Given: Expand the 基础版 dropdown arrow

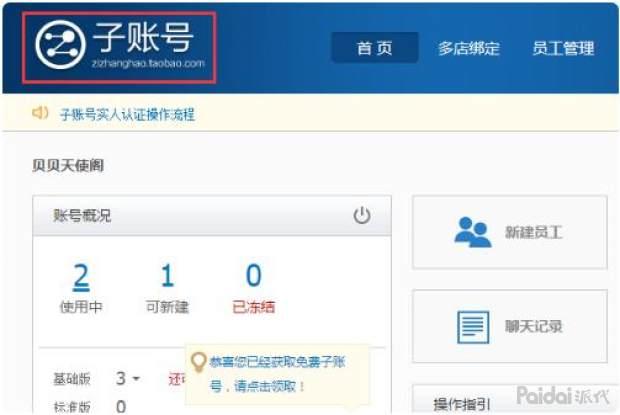Looking at the screenshot, I should (x=136, y=379).
